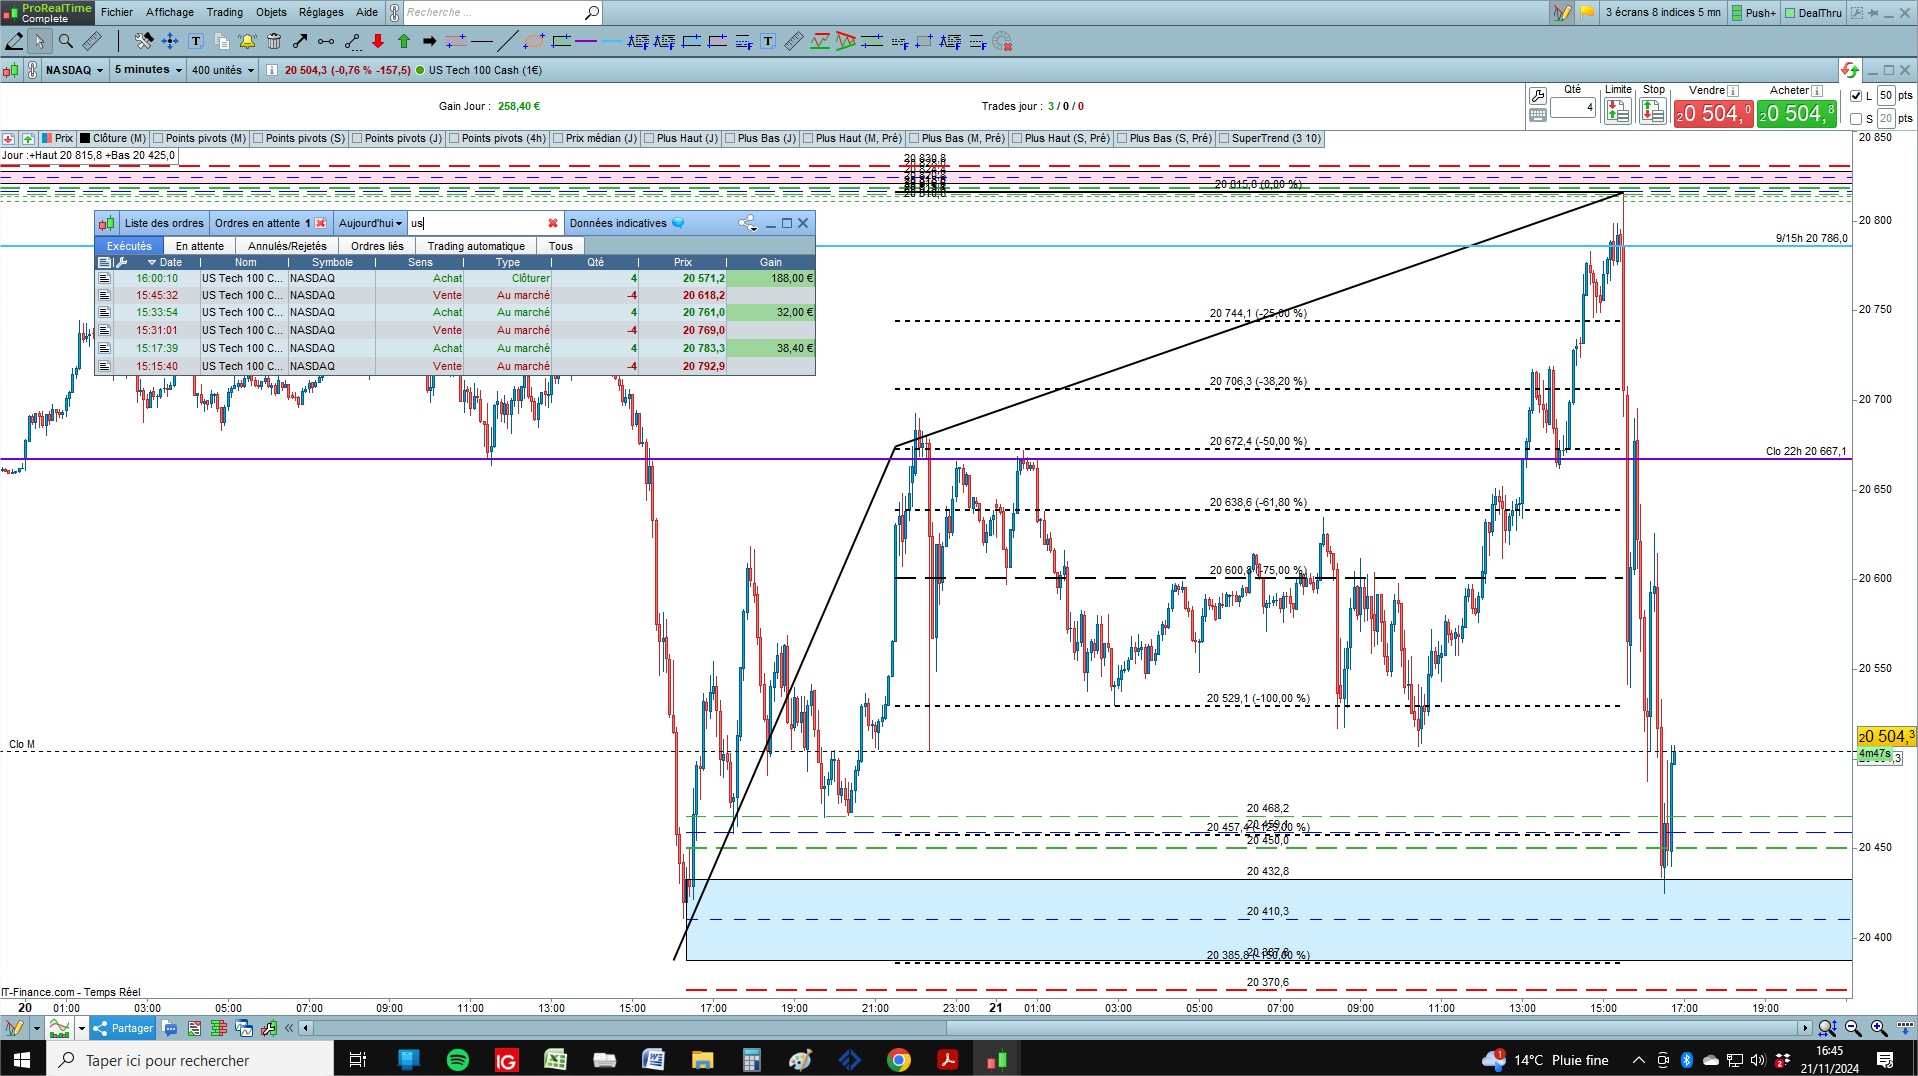Expand dropdown next to chart icon bottom left
Screen dimensions: 1918x1076
(82, 1028)
